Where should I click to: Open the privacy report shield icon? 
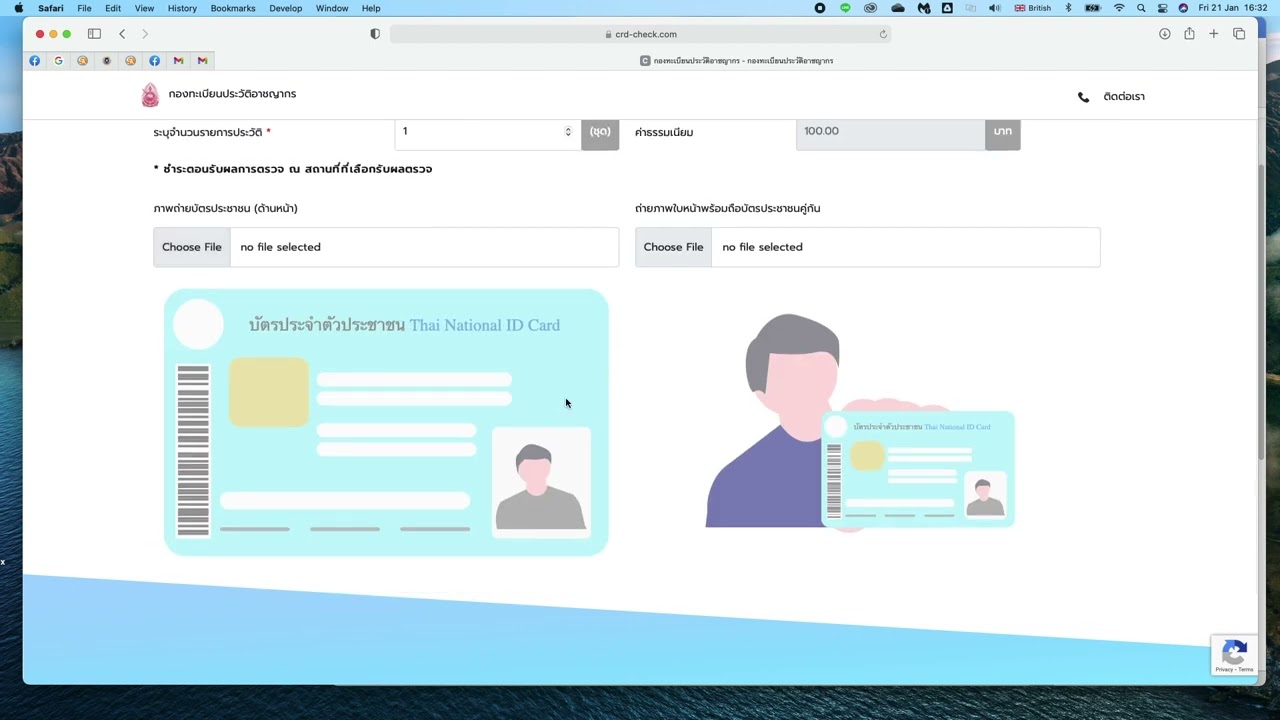(375, 34)
